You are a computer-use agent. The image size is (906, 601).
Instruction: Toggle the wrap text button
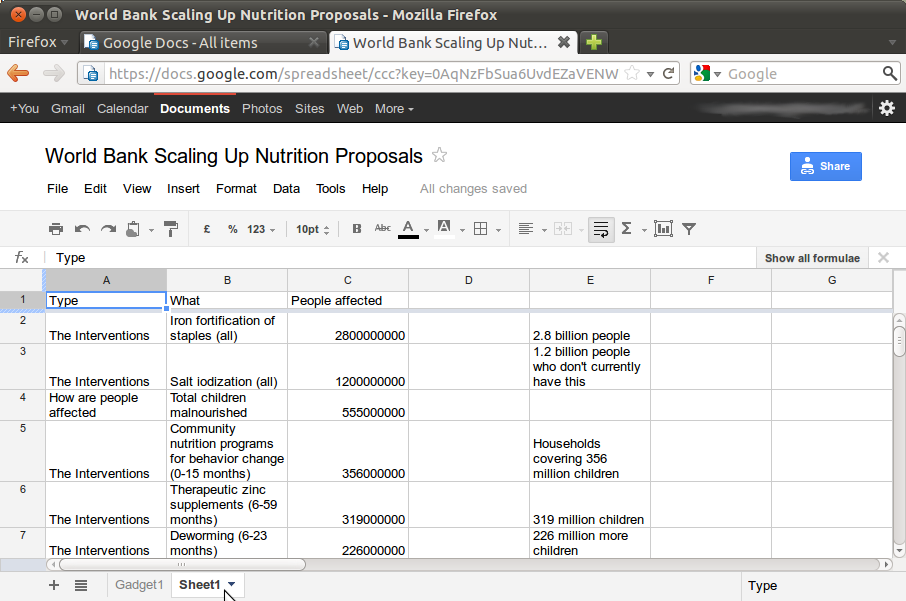click(601, 229)
